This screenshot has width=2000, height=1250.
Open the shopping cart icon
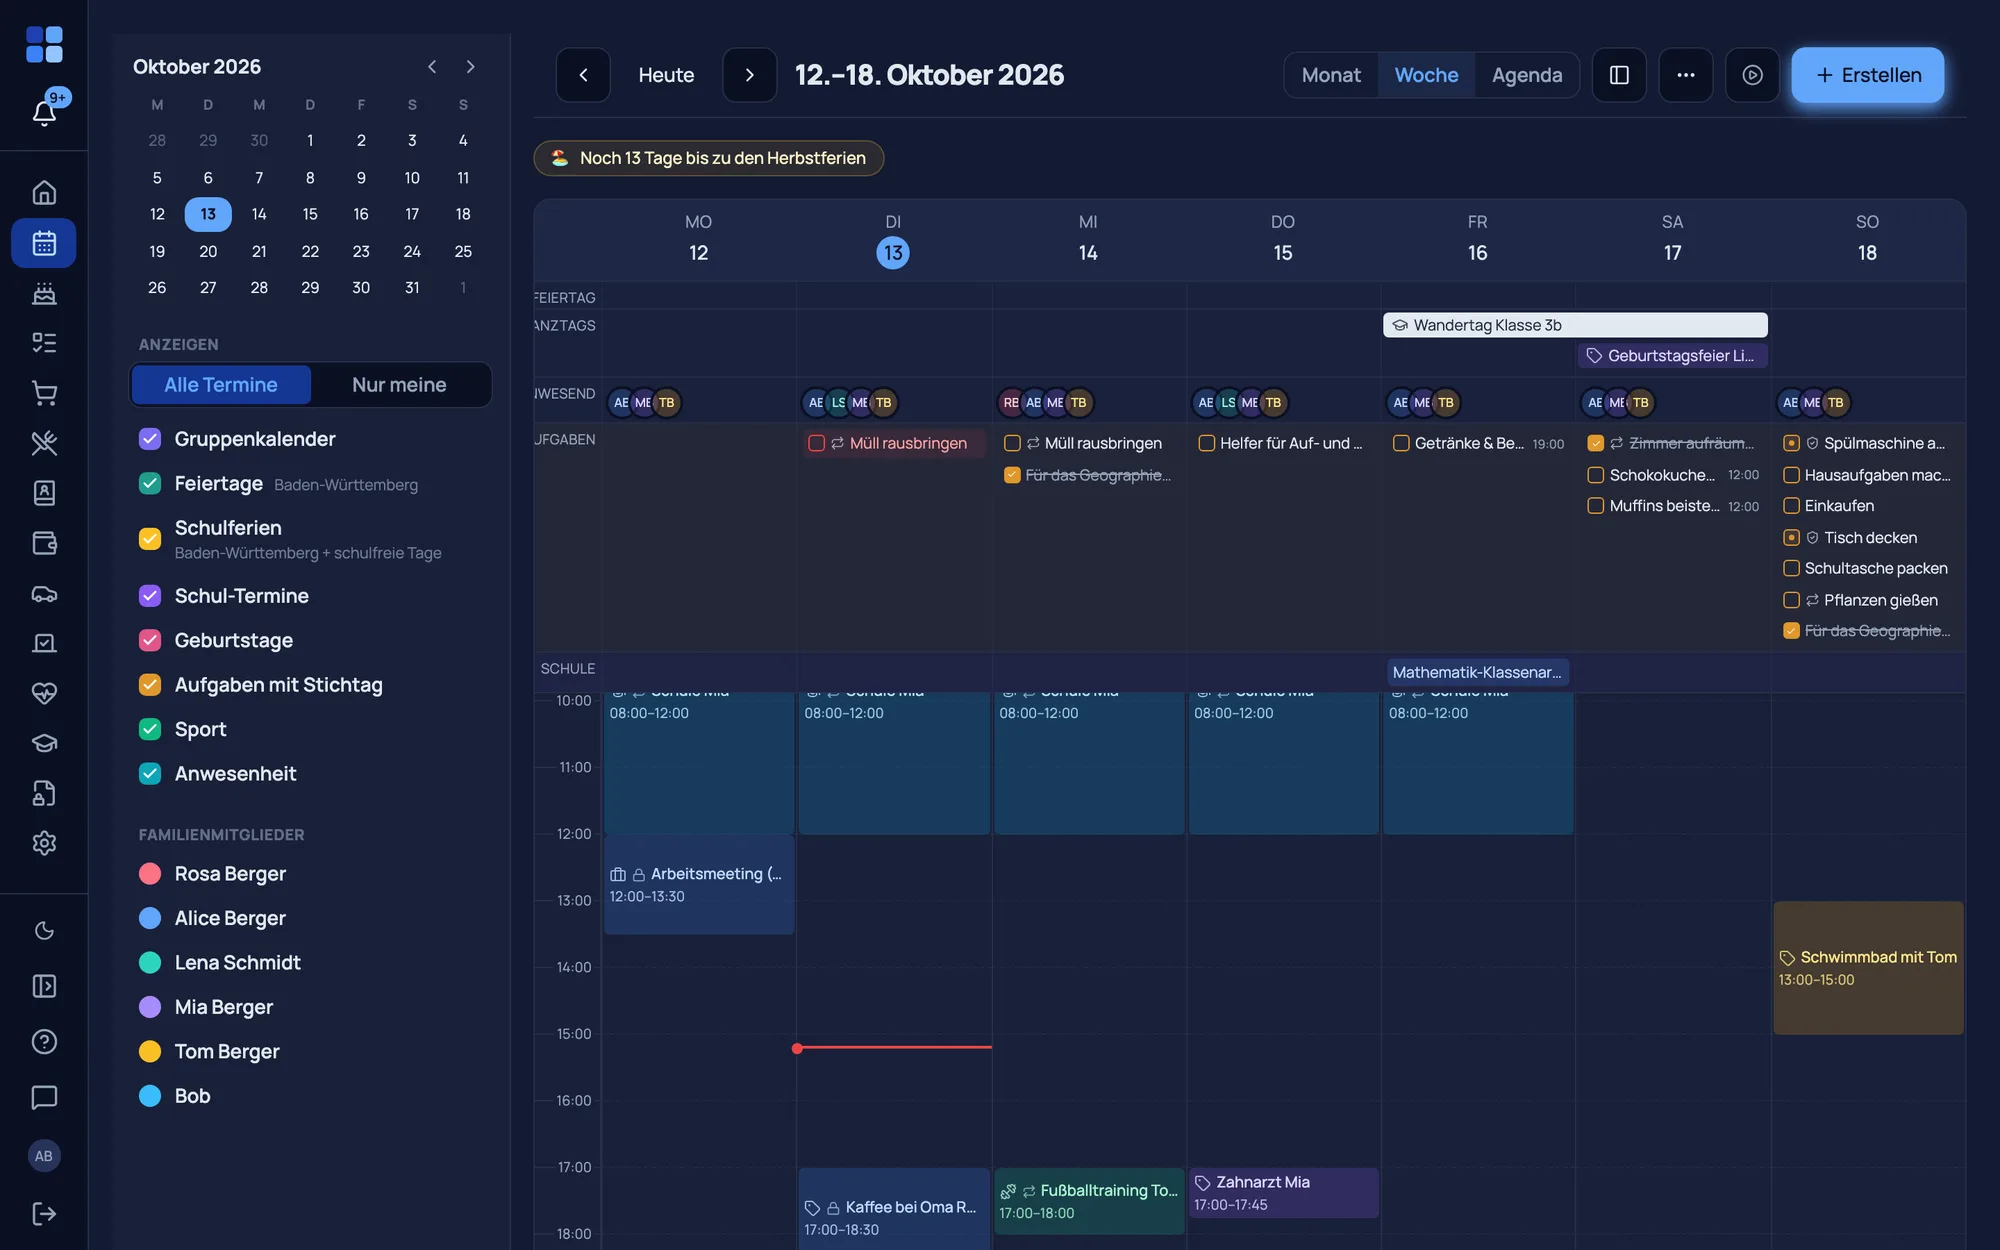tap(44, 393)
